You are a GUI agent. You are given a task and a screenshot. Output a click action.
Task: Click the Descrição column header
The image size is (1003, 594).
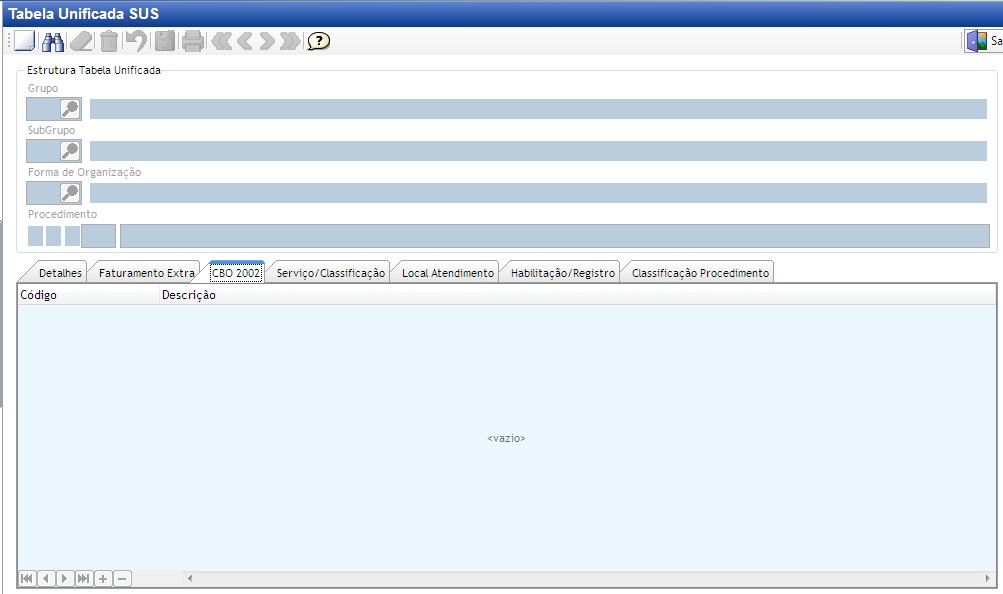578,295
